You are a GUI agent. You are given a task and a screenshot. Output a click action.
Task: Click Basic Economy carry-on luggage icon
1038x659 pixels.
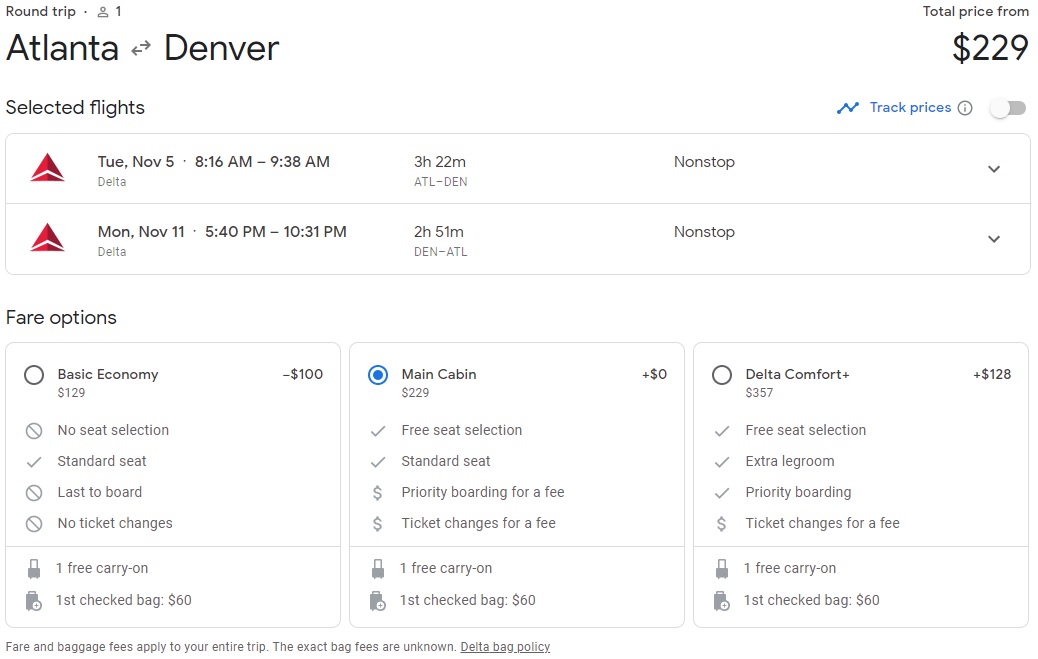[34, 568]
